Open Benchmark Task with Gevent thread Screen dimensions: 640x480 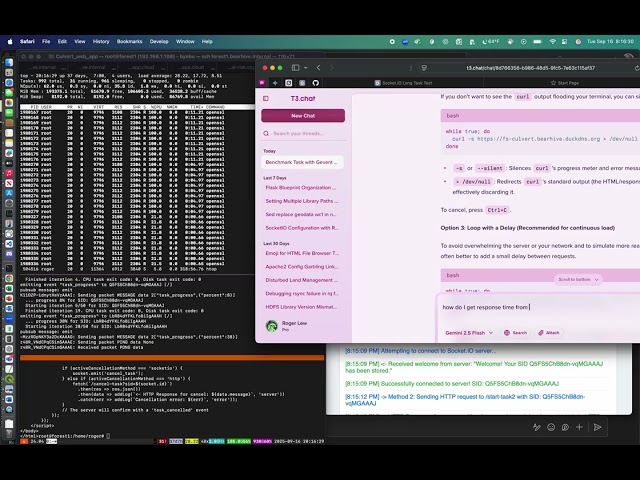[302, 162]
